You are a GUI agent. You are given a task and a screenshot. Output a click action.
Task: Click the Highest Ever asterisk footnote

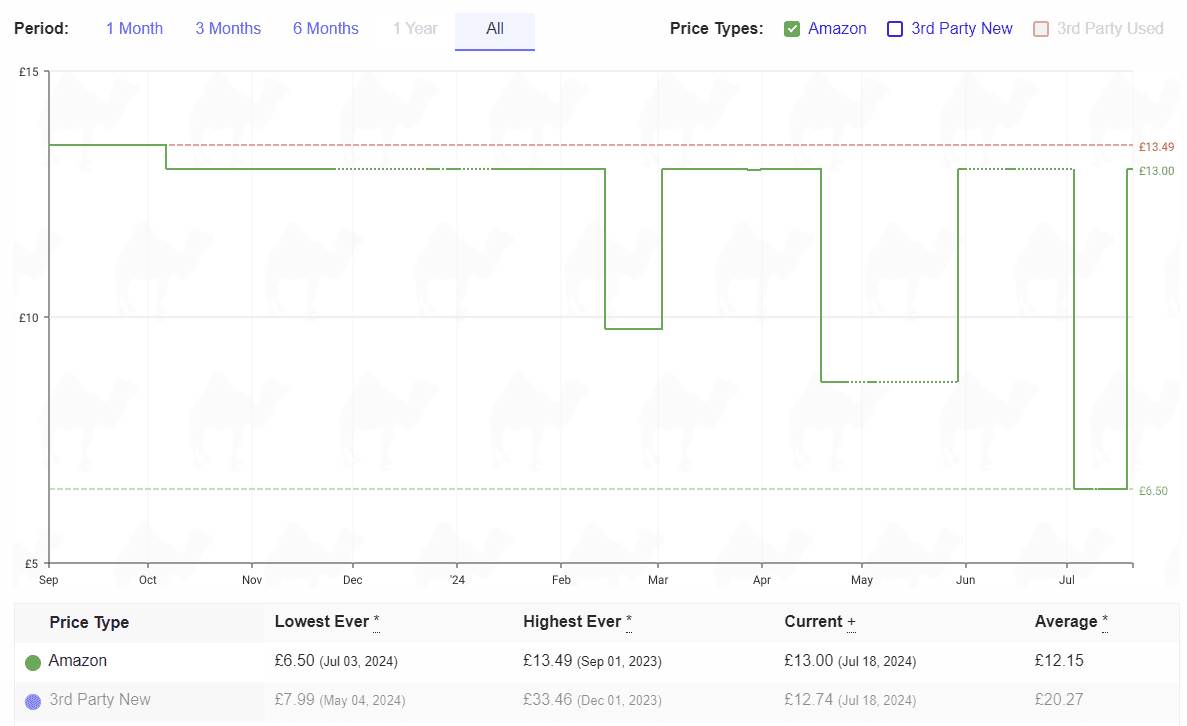click(628, 623)
